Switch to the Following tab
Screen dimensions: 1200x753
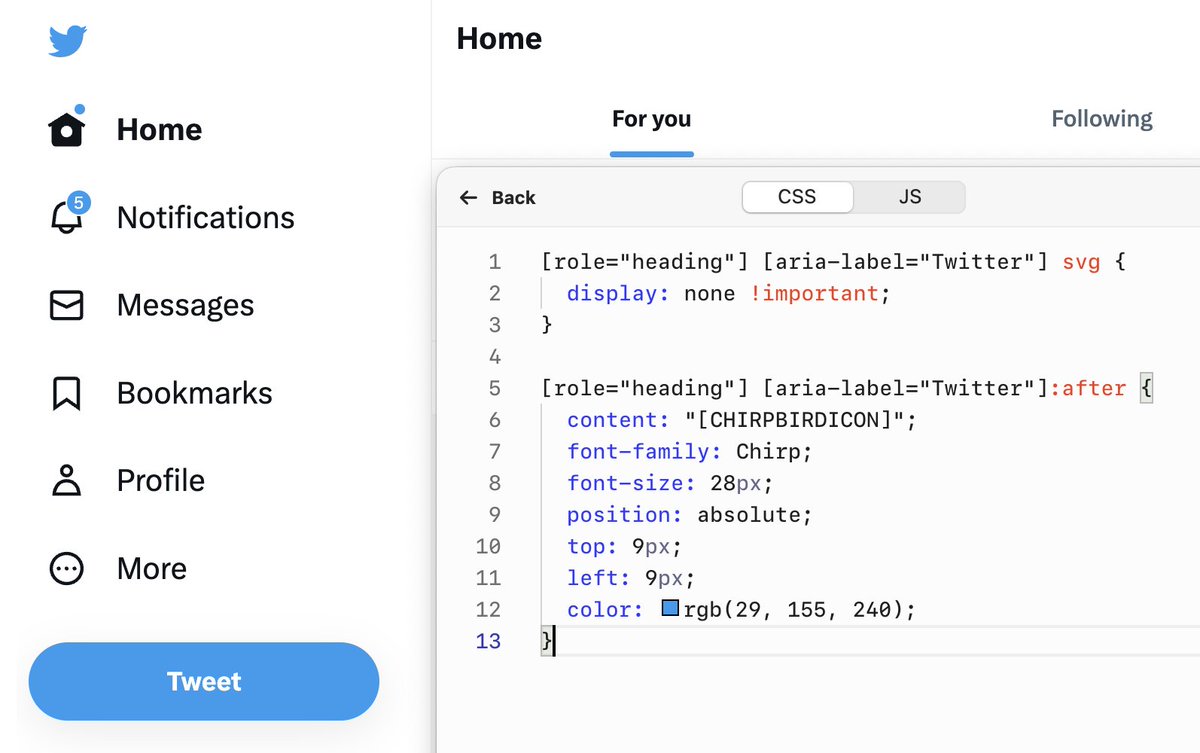1102,119
